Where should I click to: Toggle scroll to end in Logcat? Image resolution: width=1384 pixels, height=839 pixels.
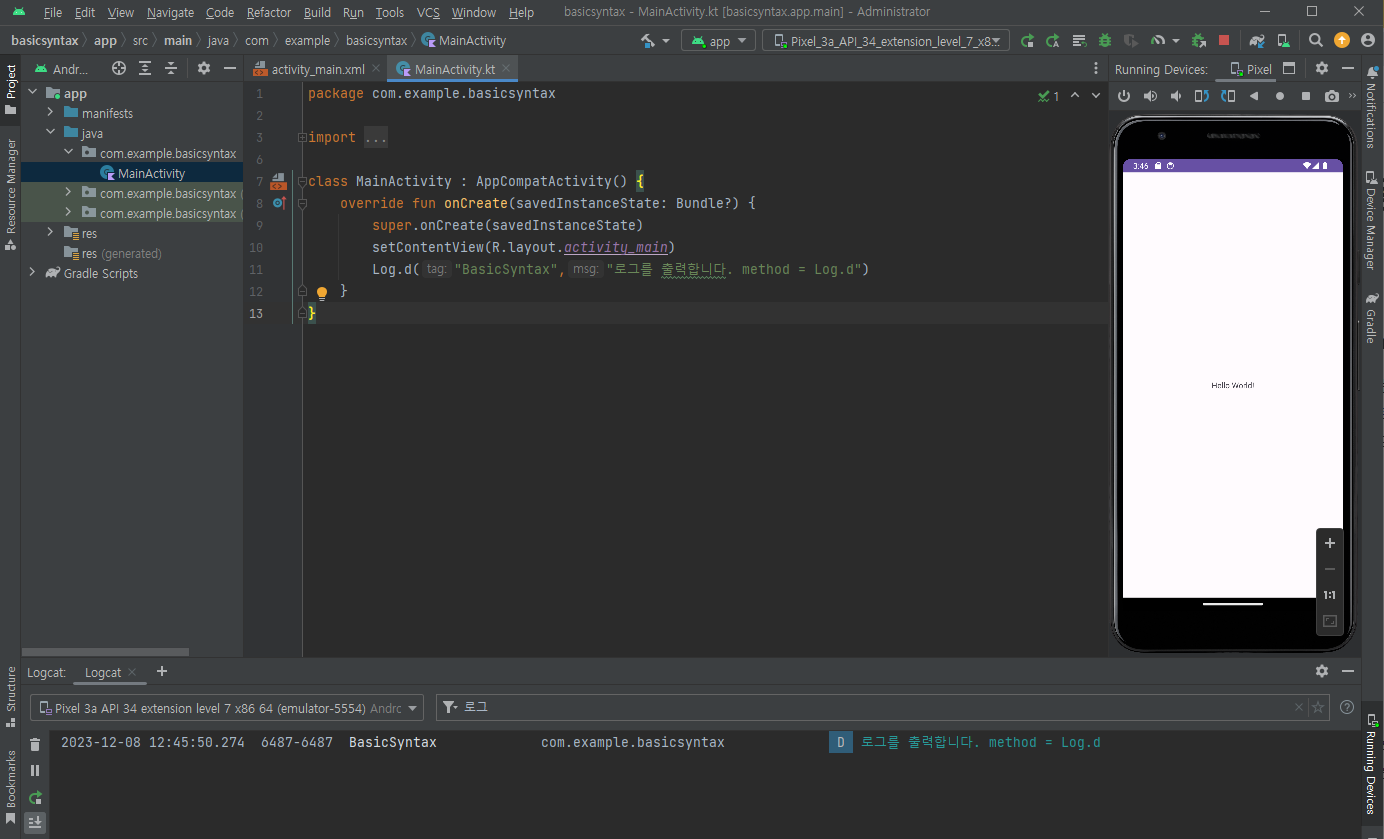(35, 822)
